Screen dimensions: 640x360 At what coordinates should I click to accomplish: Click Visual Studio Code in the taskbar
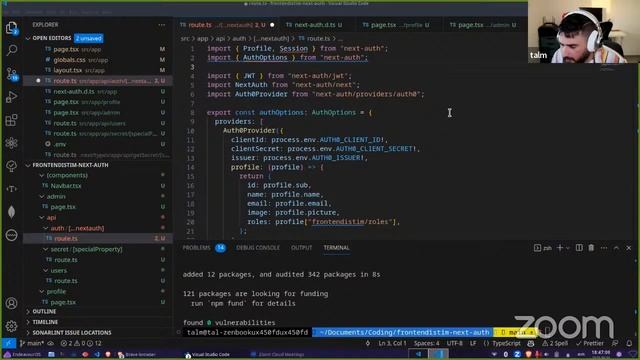pos(207,354)
